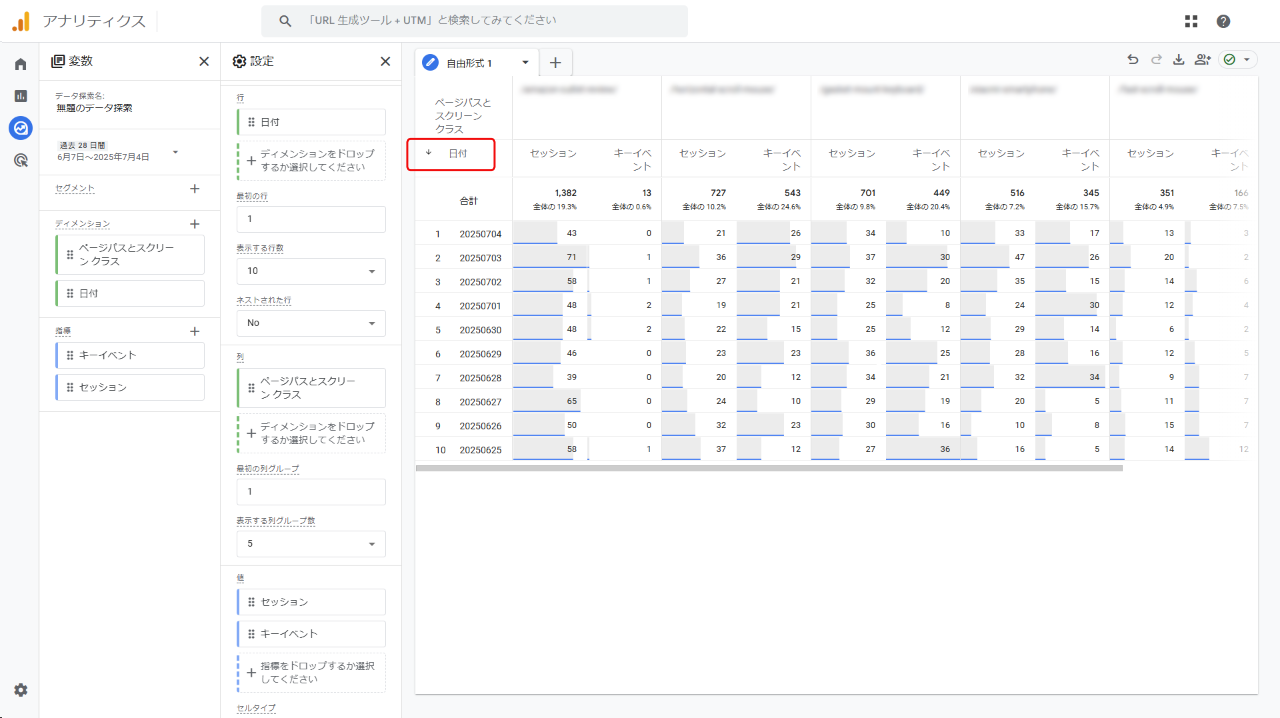Select the 自由形式 1 tab
The height and width of the screenshot is (718, 1280).
pyautogui.click(x=469, y=62)
